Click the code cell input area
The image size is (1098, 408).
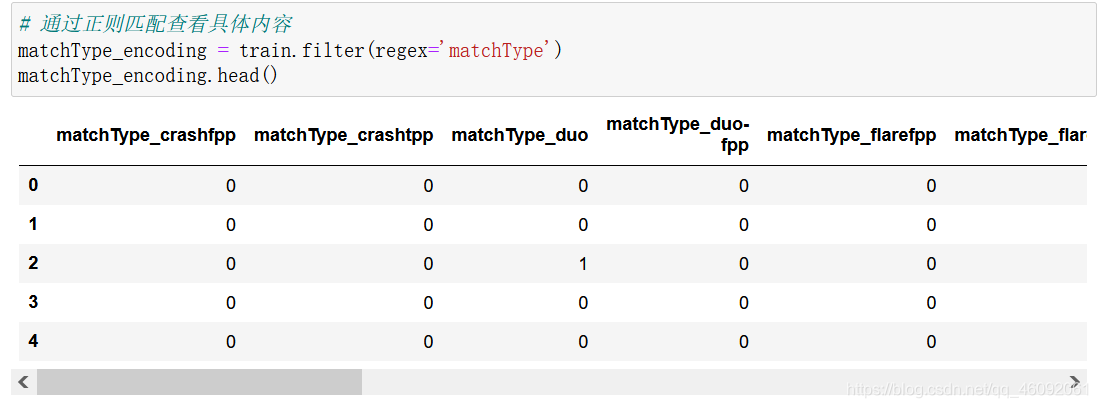pyautogui.click(x=553, y=50)
